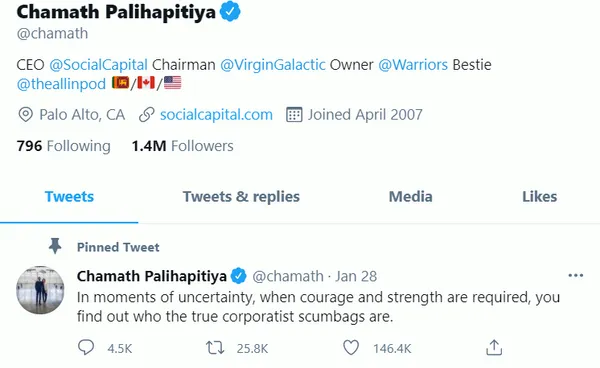This screenshot has height=368, width=600.
Task: Click the location pin icon near Palo Alto
Action: (x=26, y=115)
